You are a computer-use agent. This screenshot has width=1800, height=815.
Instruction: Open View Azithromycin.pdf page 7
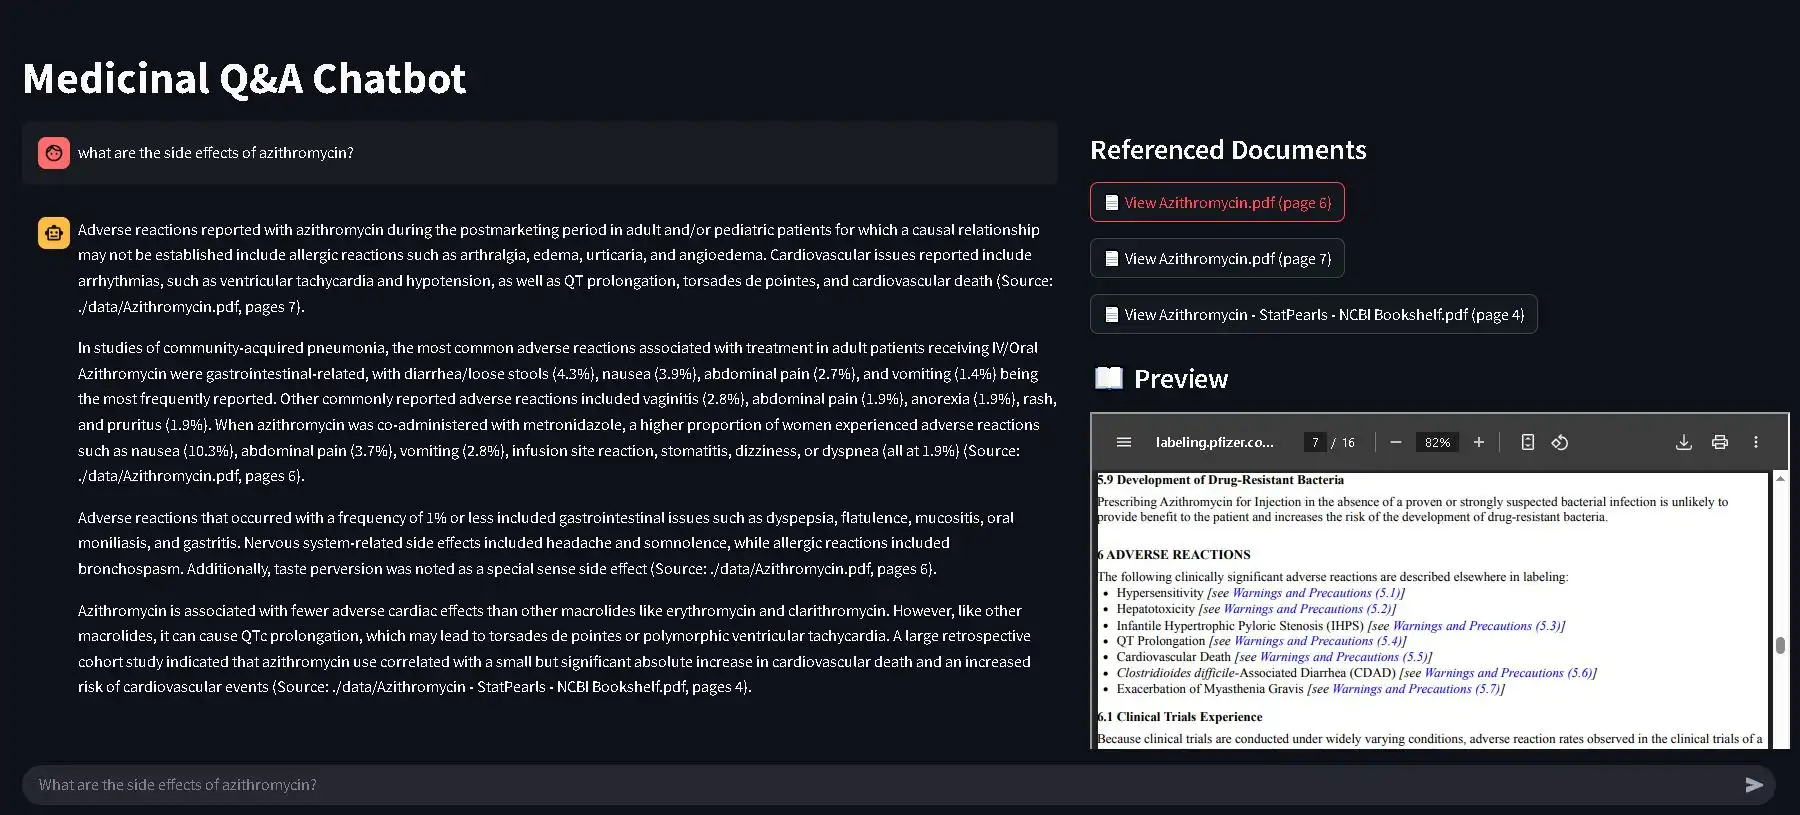point(1217,258)
